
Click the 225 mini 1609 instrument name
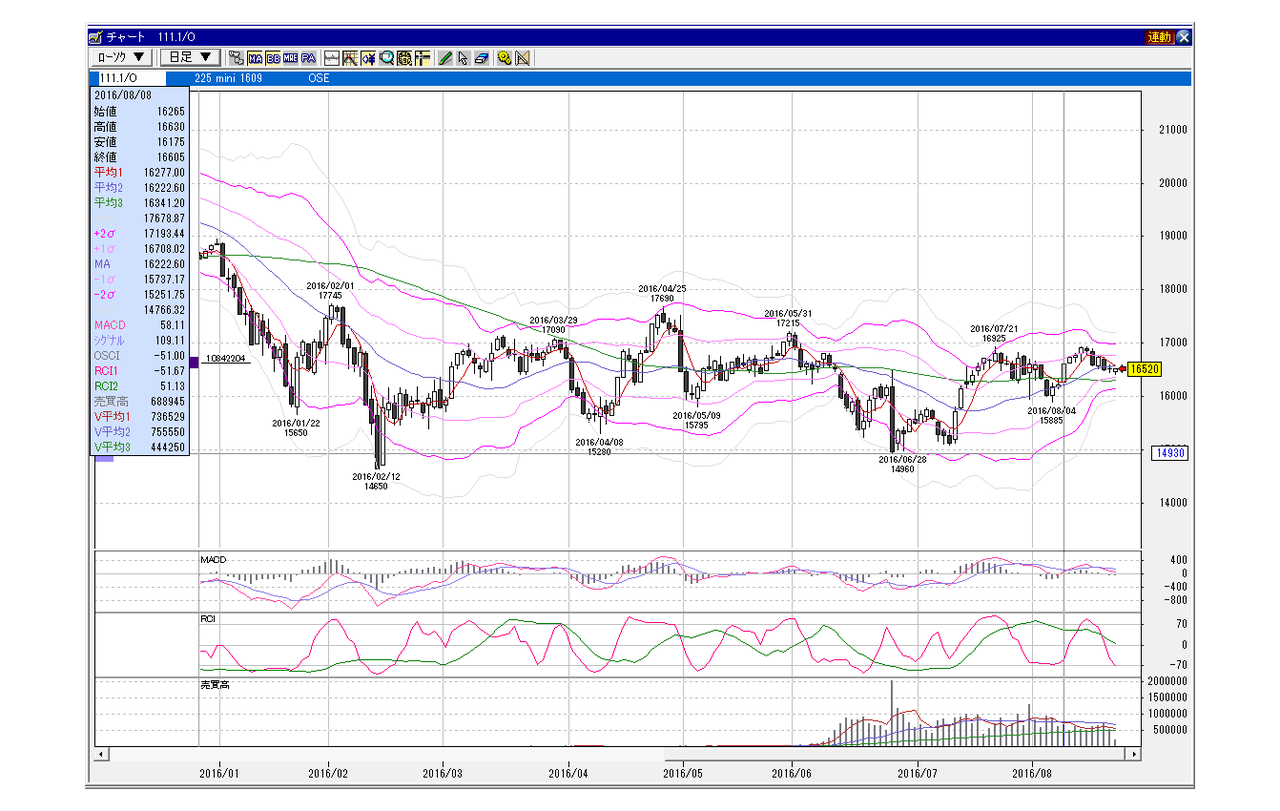(228, 78)
